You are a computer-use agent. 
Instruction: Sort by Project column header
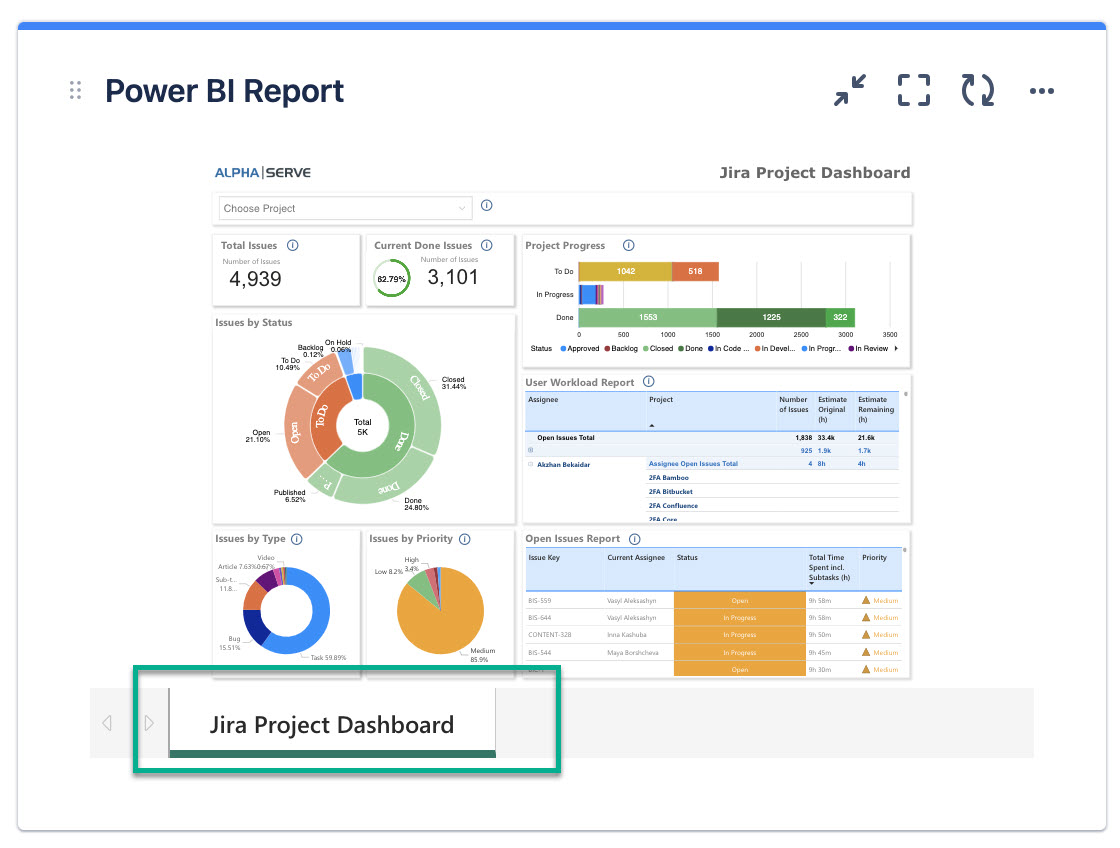point(661,400)
